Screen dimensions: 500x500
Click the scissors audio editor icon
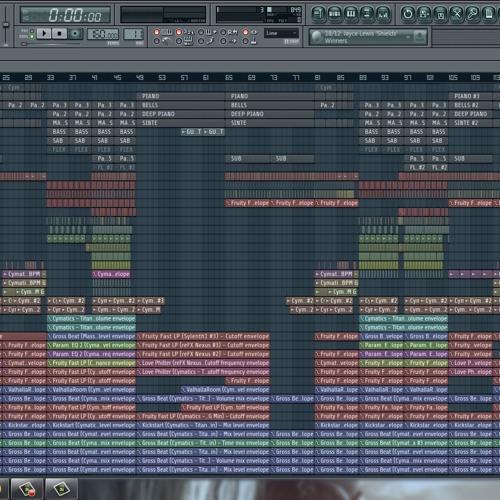pos(457,14)
